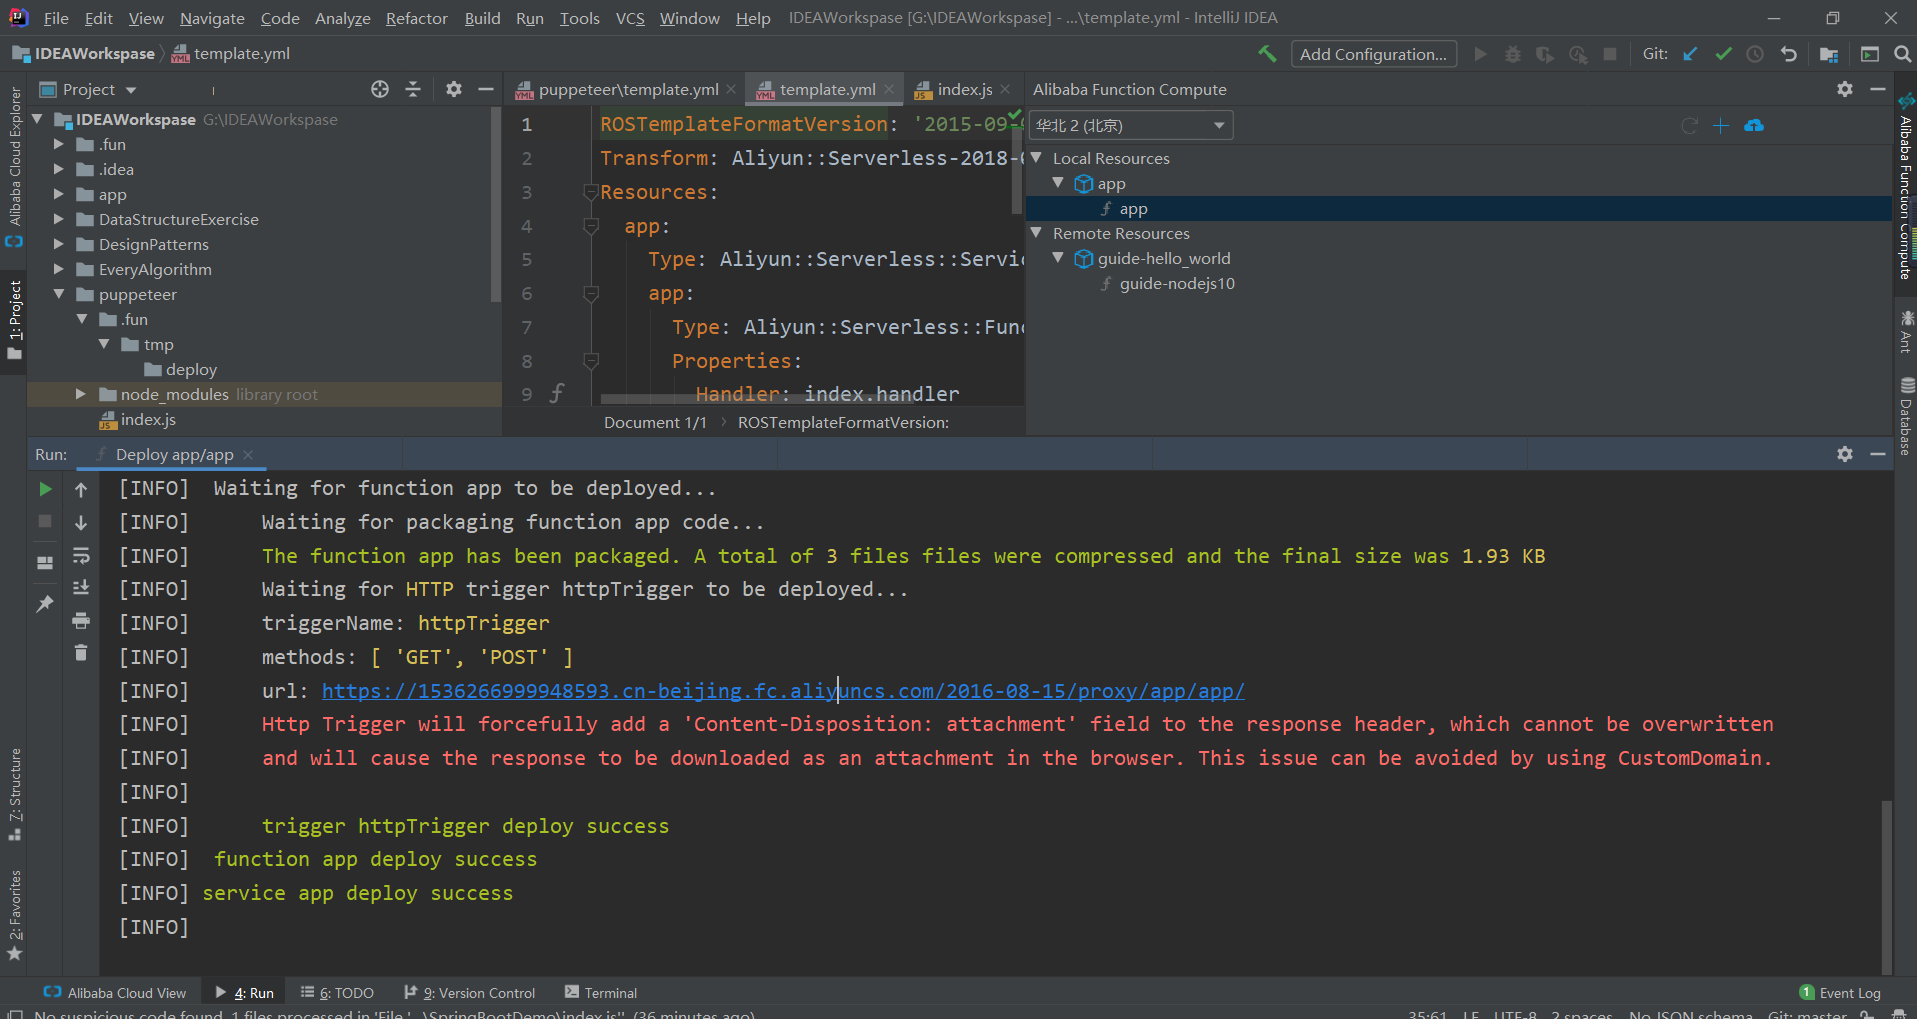Open Alibaba Cloud View tool window
This screenshot has width=1917, height=1019.
tap(115, 992)
